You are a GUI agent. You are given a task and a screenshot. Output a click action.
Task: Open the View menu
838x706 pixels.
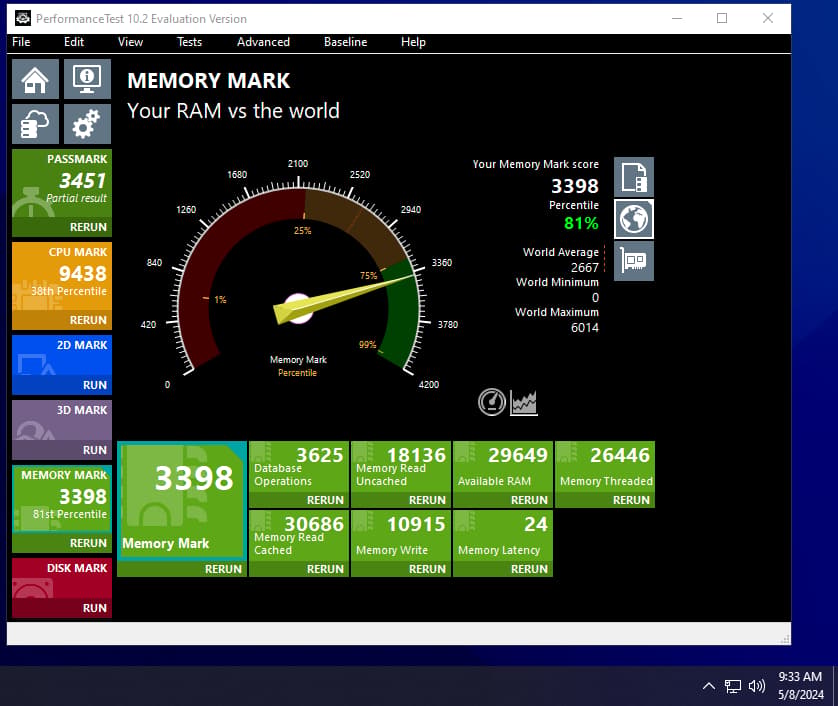tap(130, 42)
